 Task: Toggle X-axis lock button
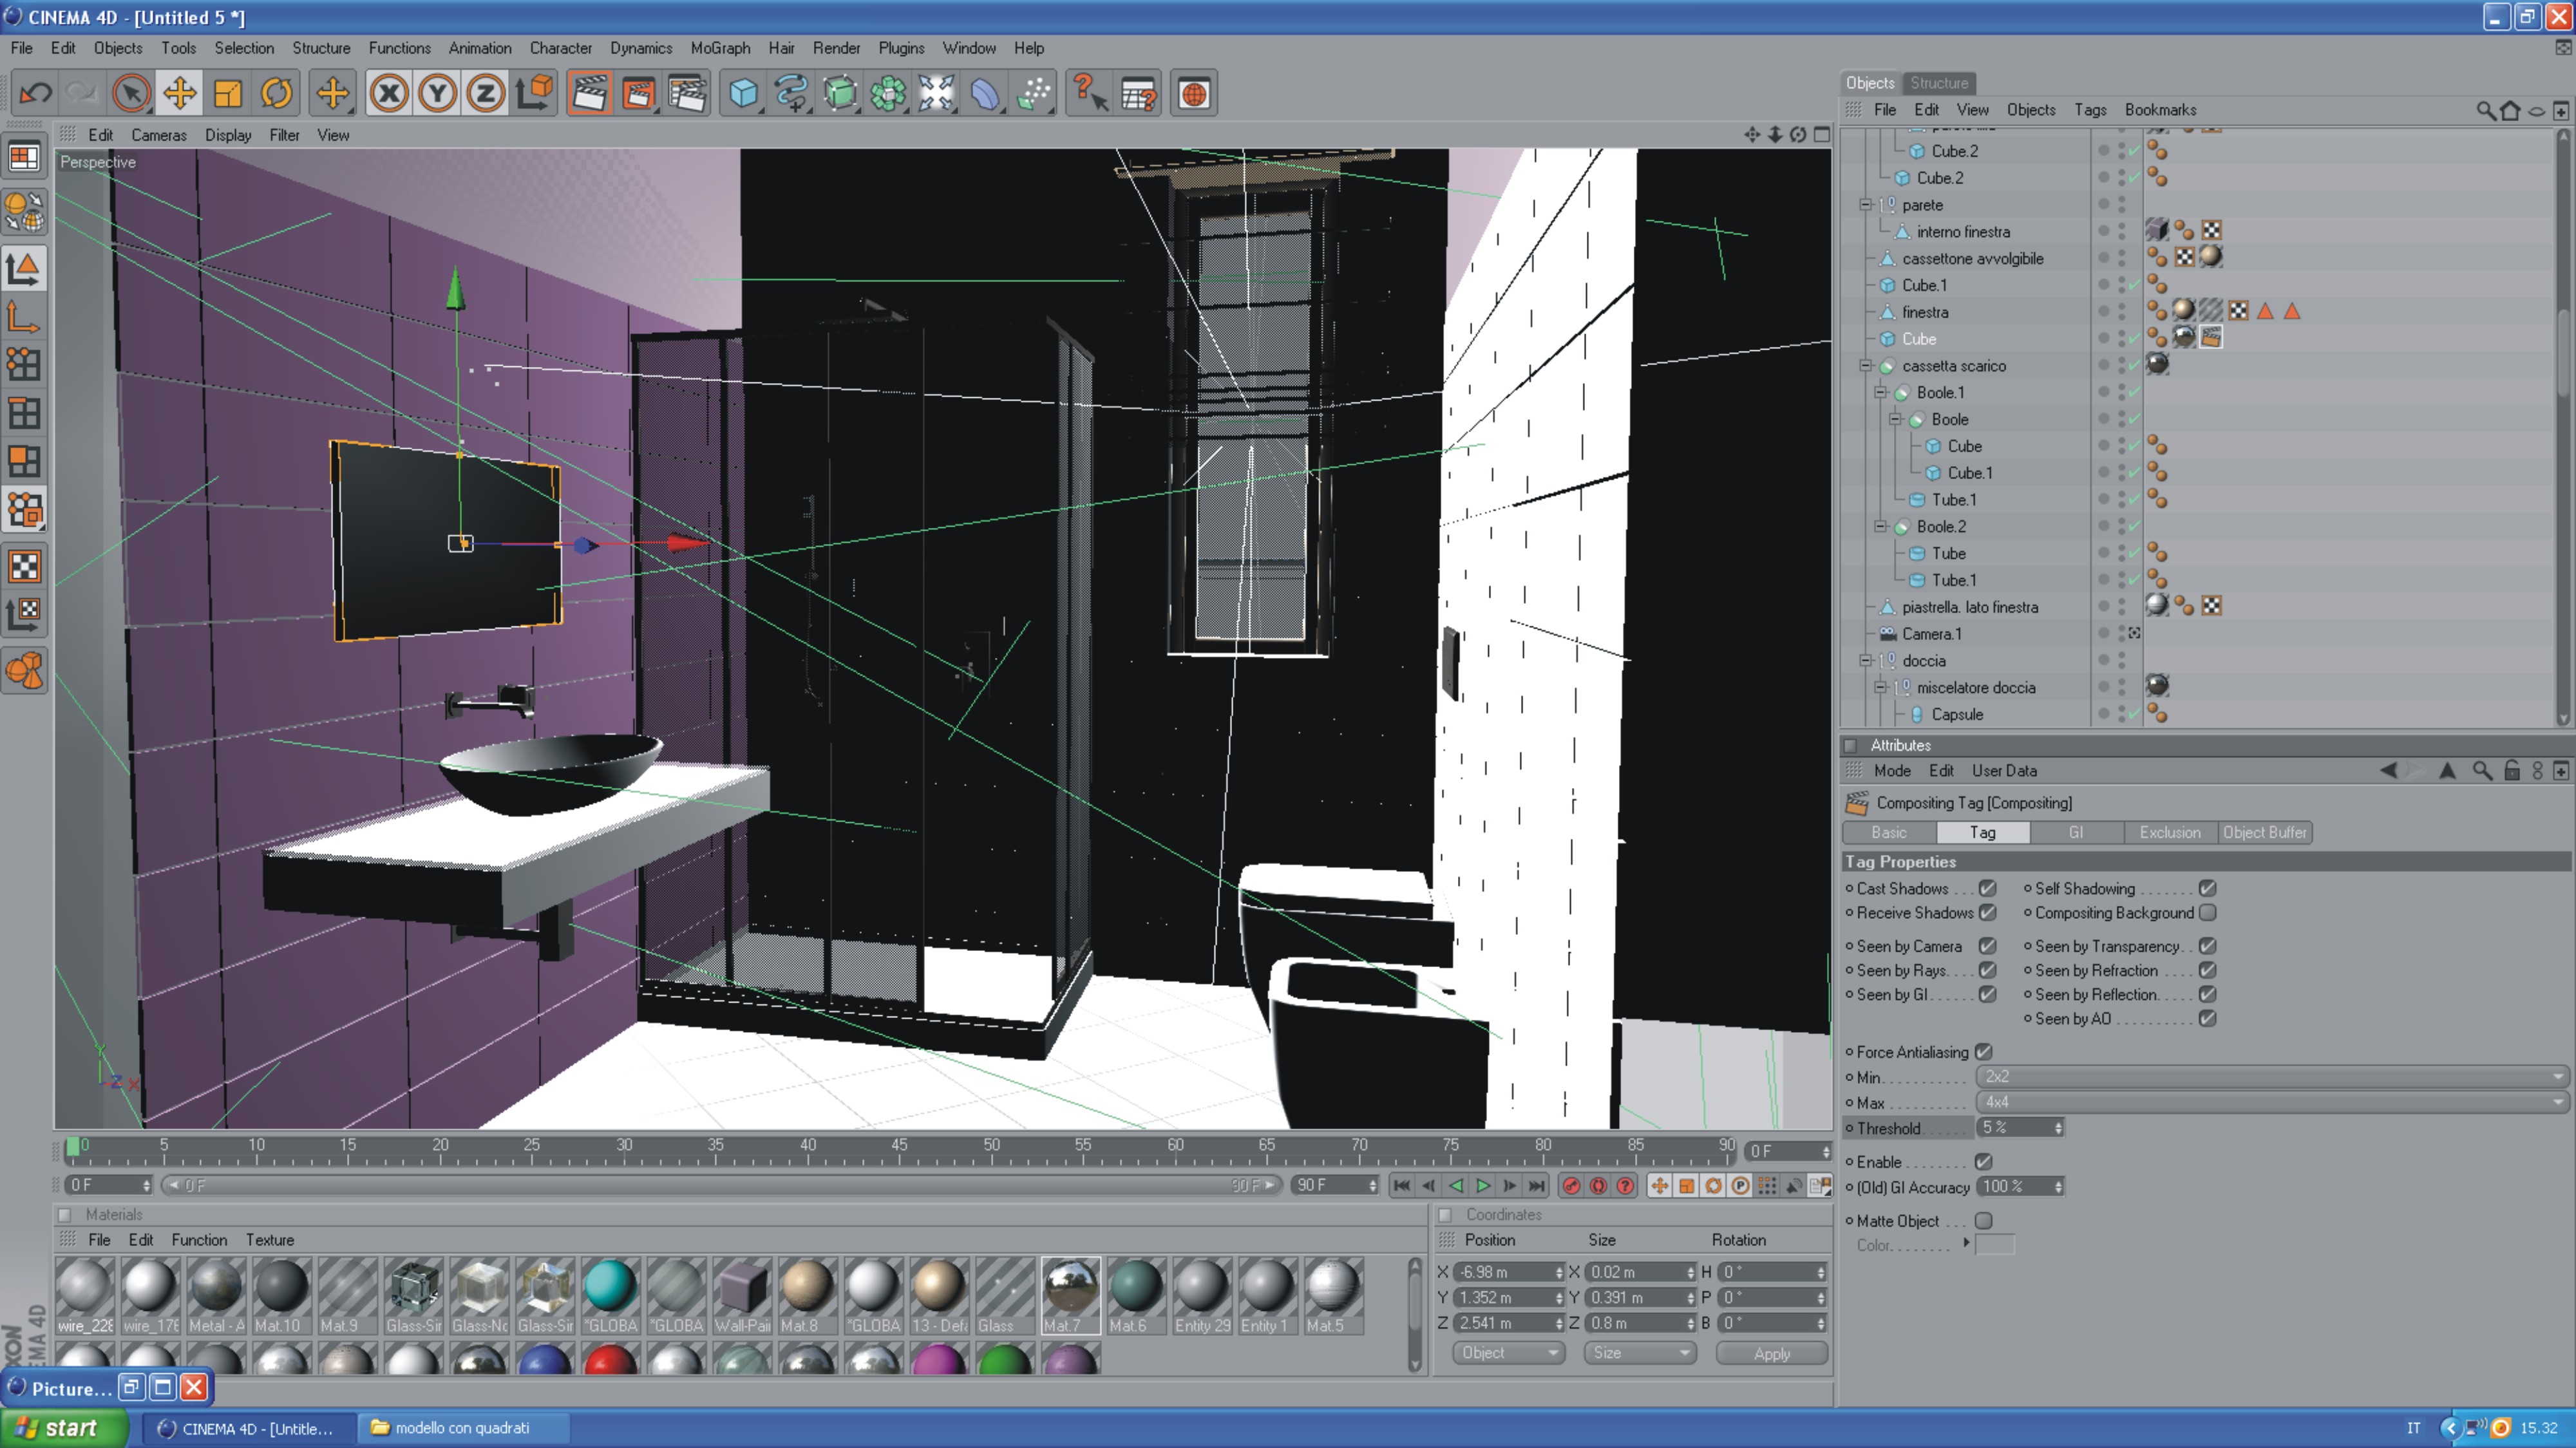[x=389, y=94]
